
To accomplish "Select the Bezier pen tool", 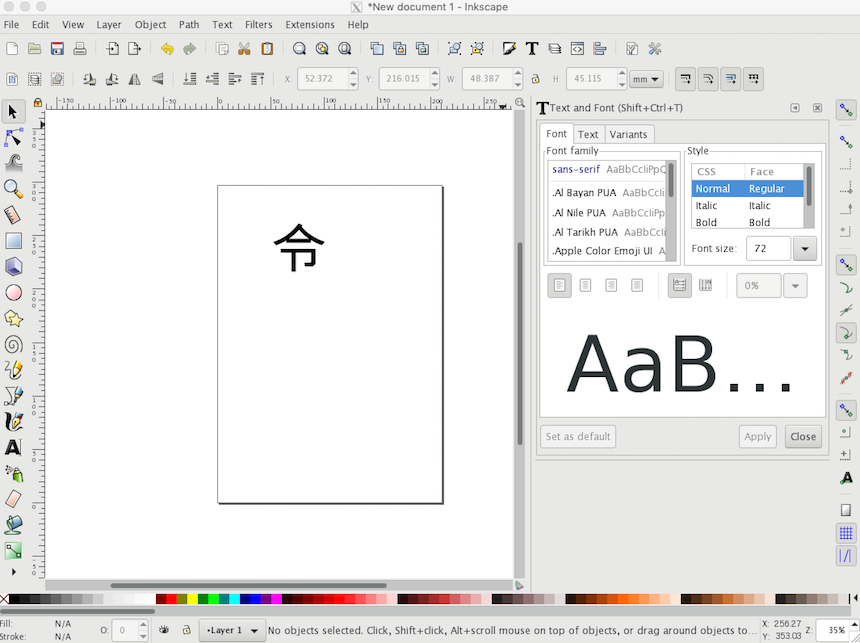I will 13,396.
